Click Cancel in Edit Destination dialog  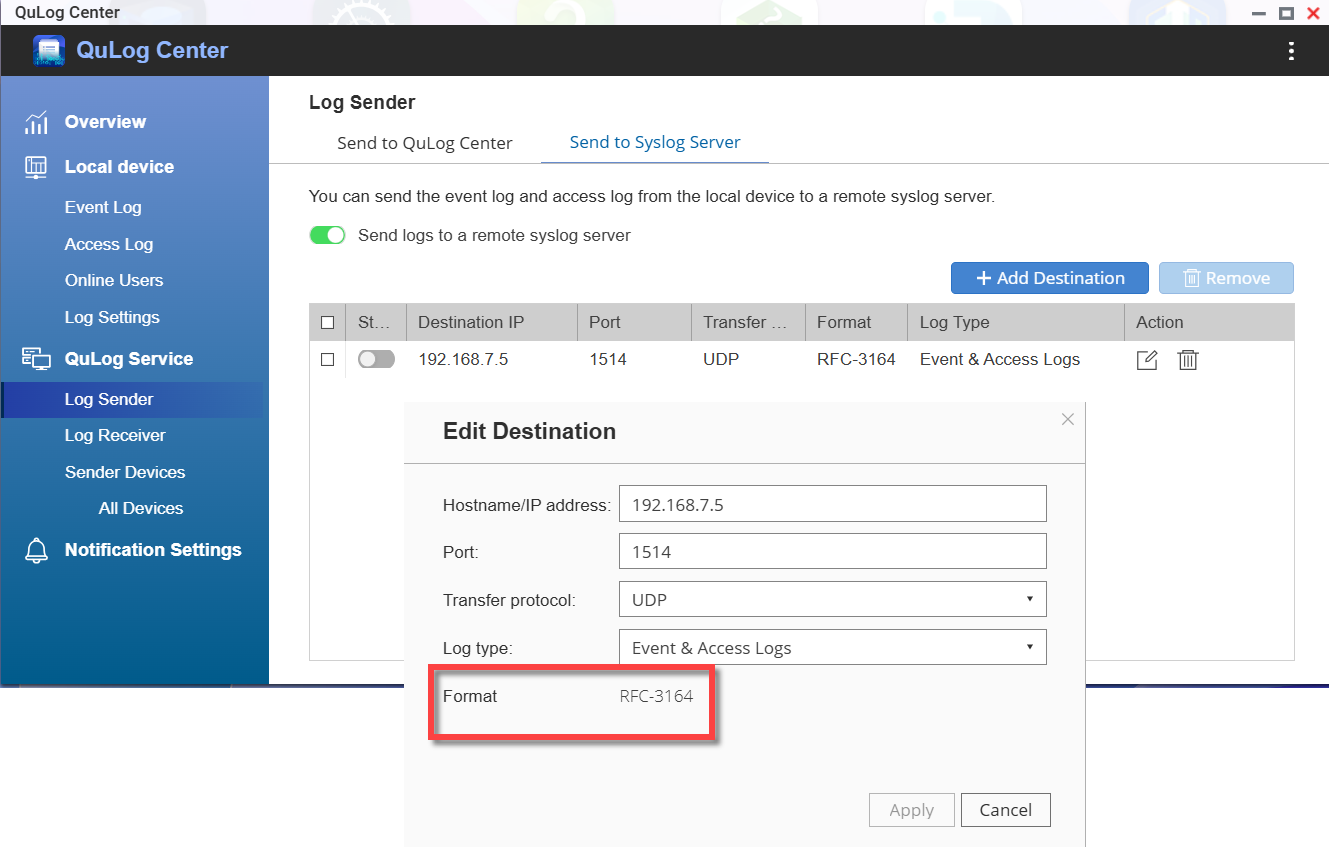pyautogui.click(x=1005, y=810)
